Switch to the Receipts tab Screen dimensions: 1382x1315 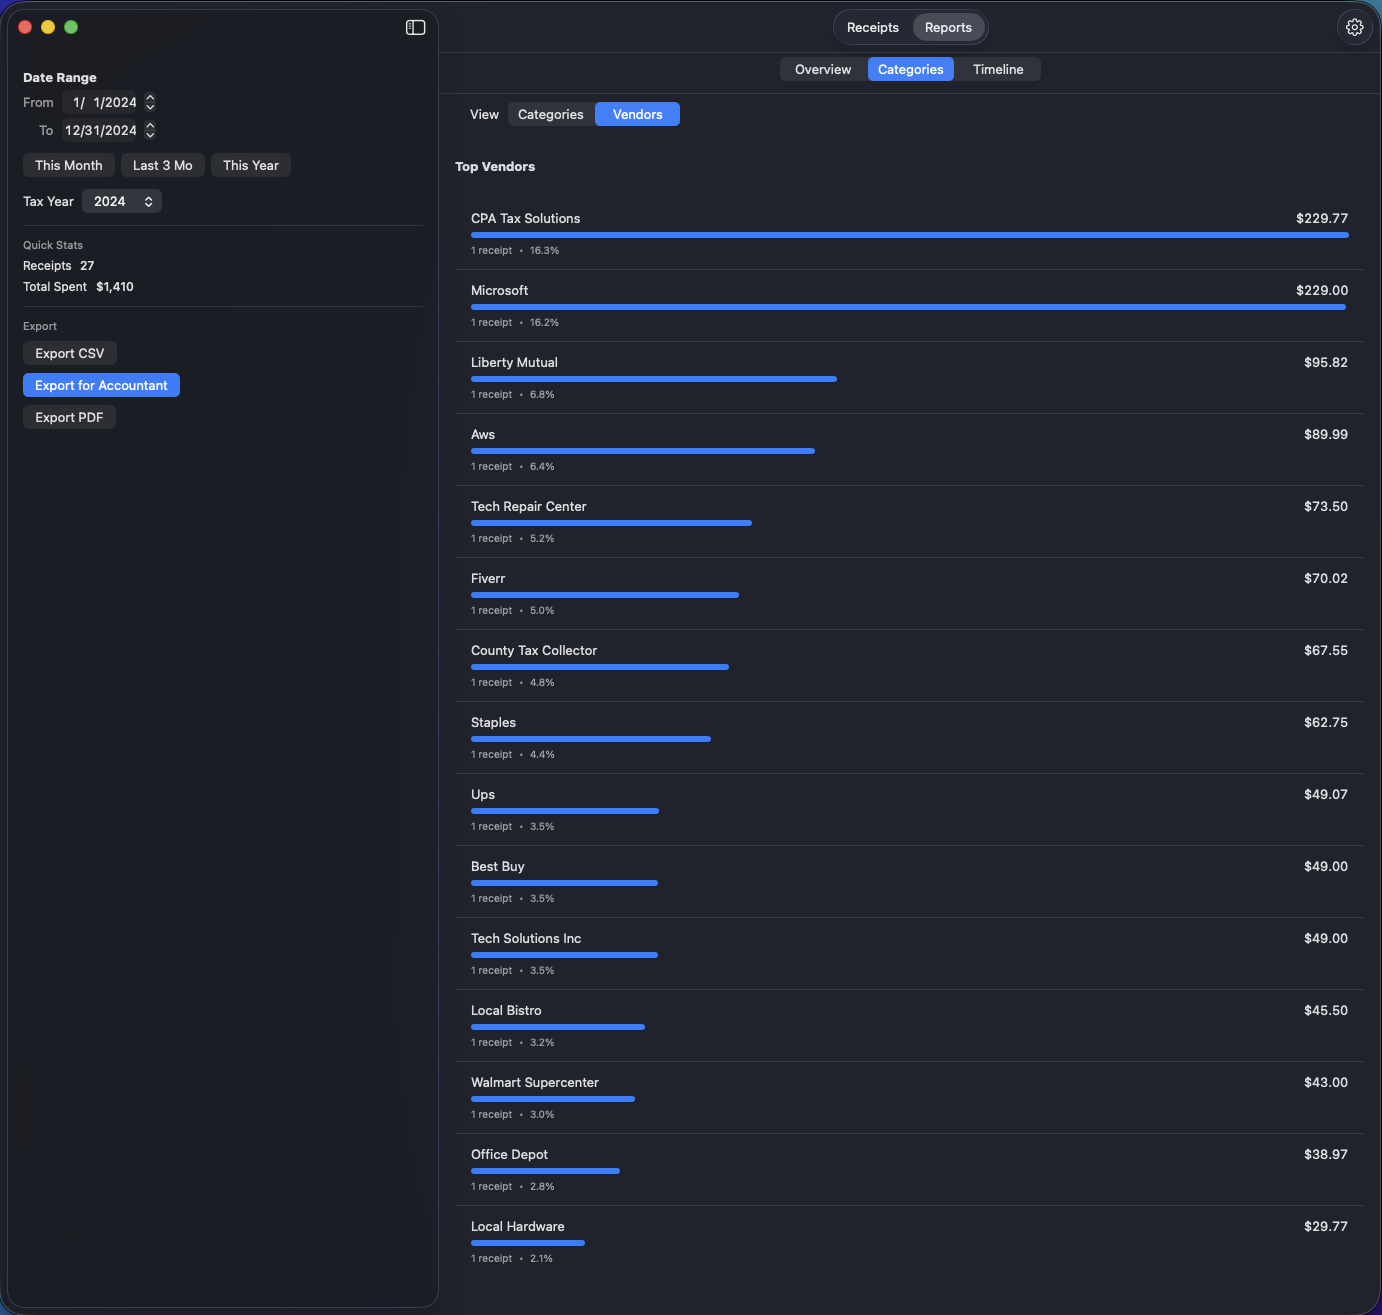tap(871, 27)
